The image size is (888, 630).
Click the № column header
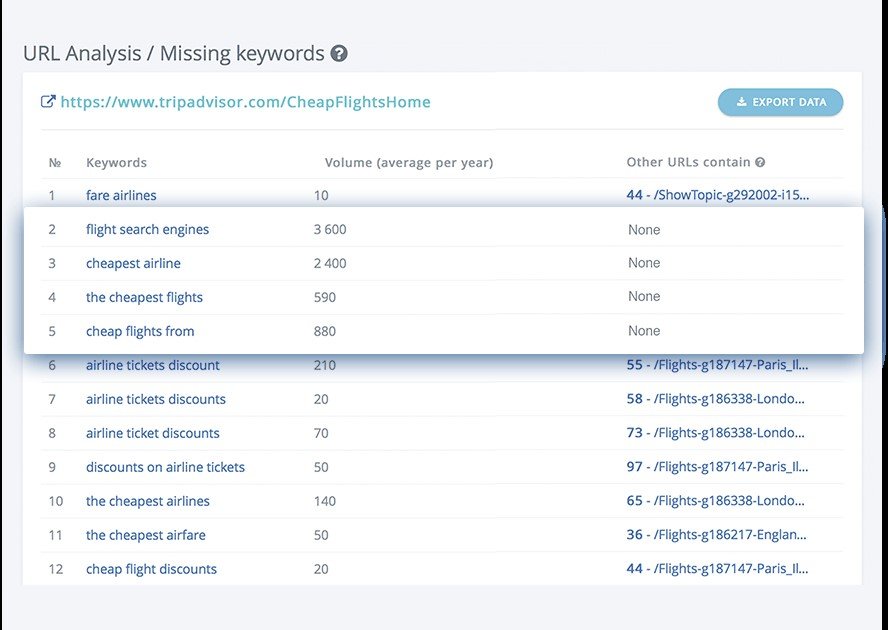pos(55,163)
